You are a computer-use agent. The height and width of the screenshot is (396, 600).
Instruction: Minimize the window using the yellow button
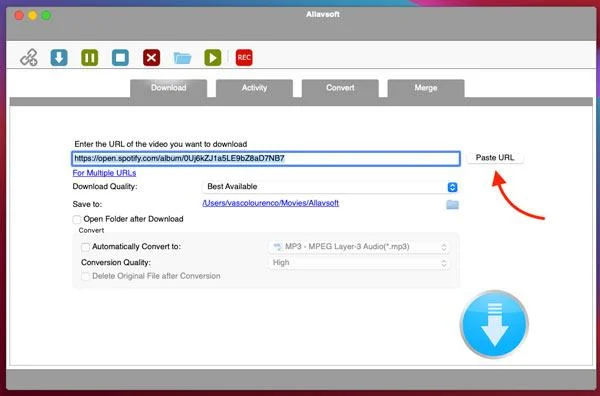point(33,16)
